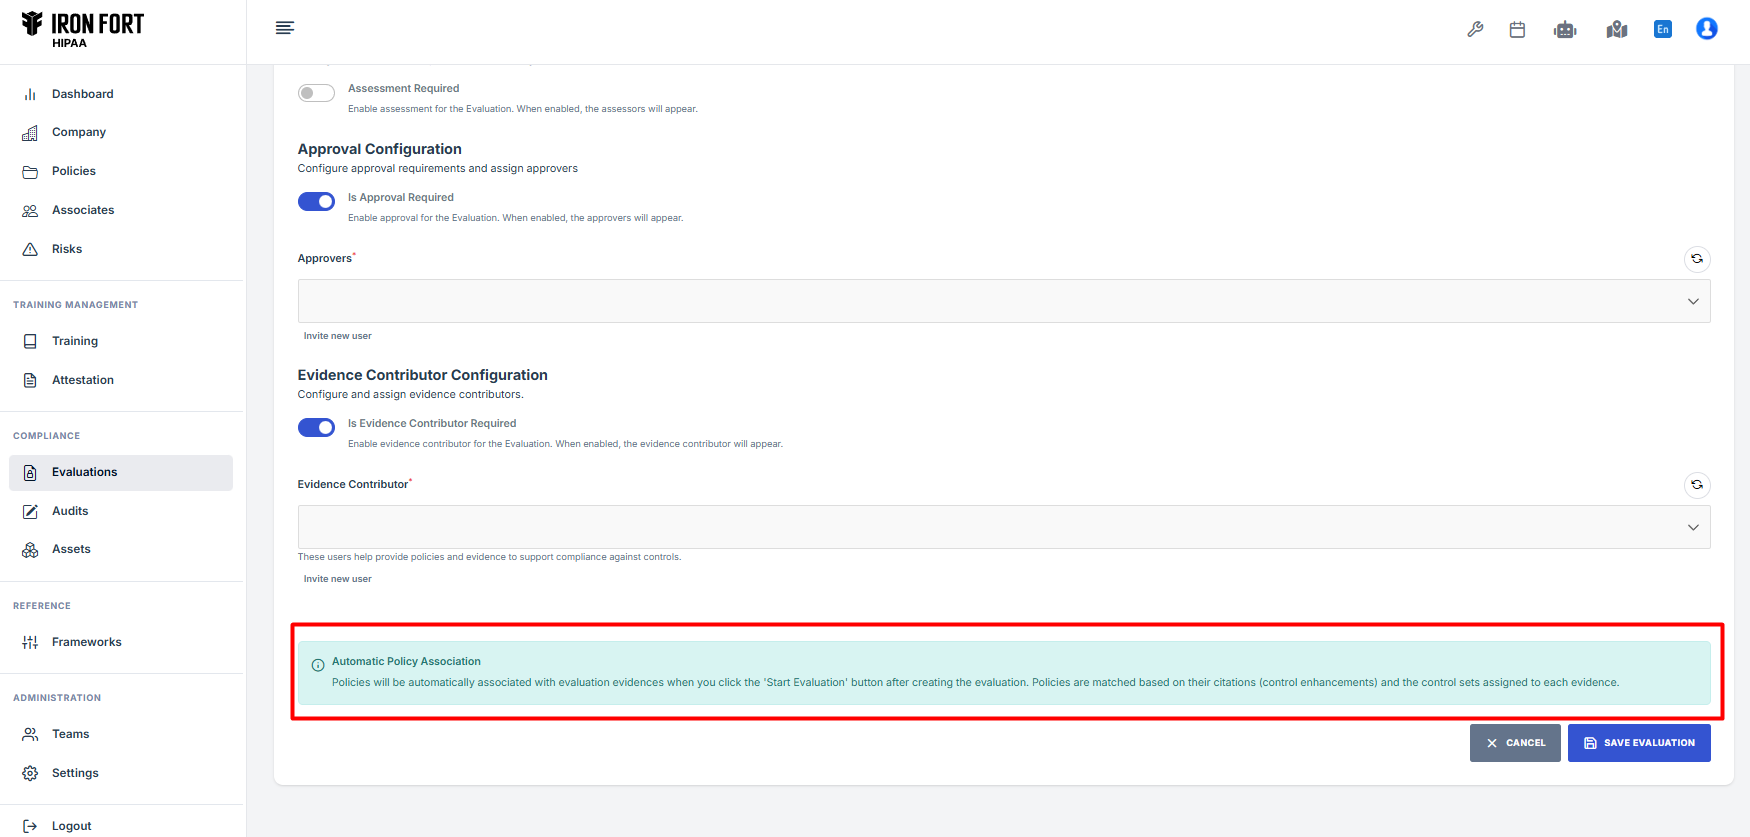This screenshot has height=837, width=1750.
Task: Open Frameworks in the sidebar
Action: click(x=86, y=642)
